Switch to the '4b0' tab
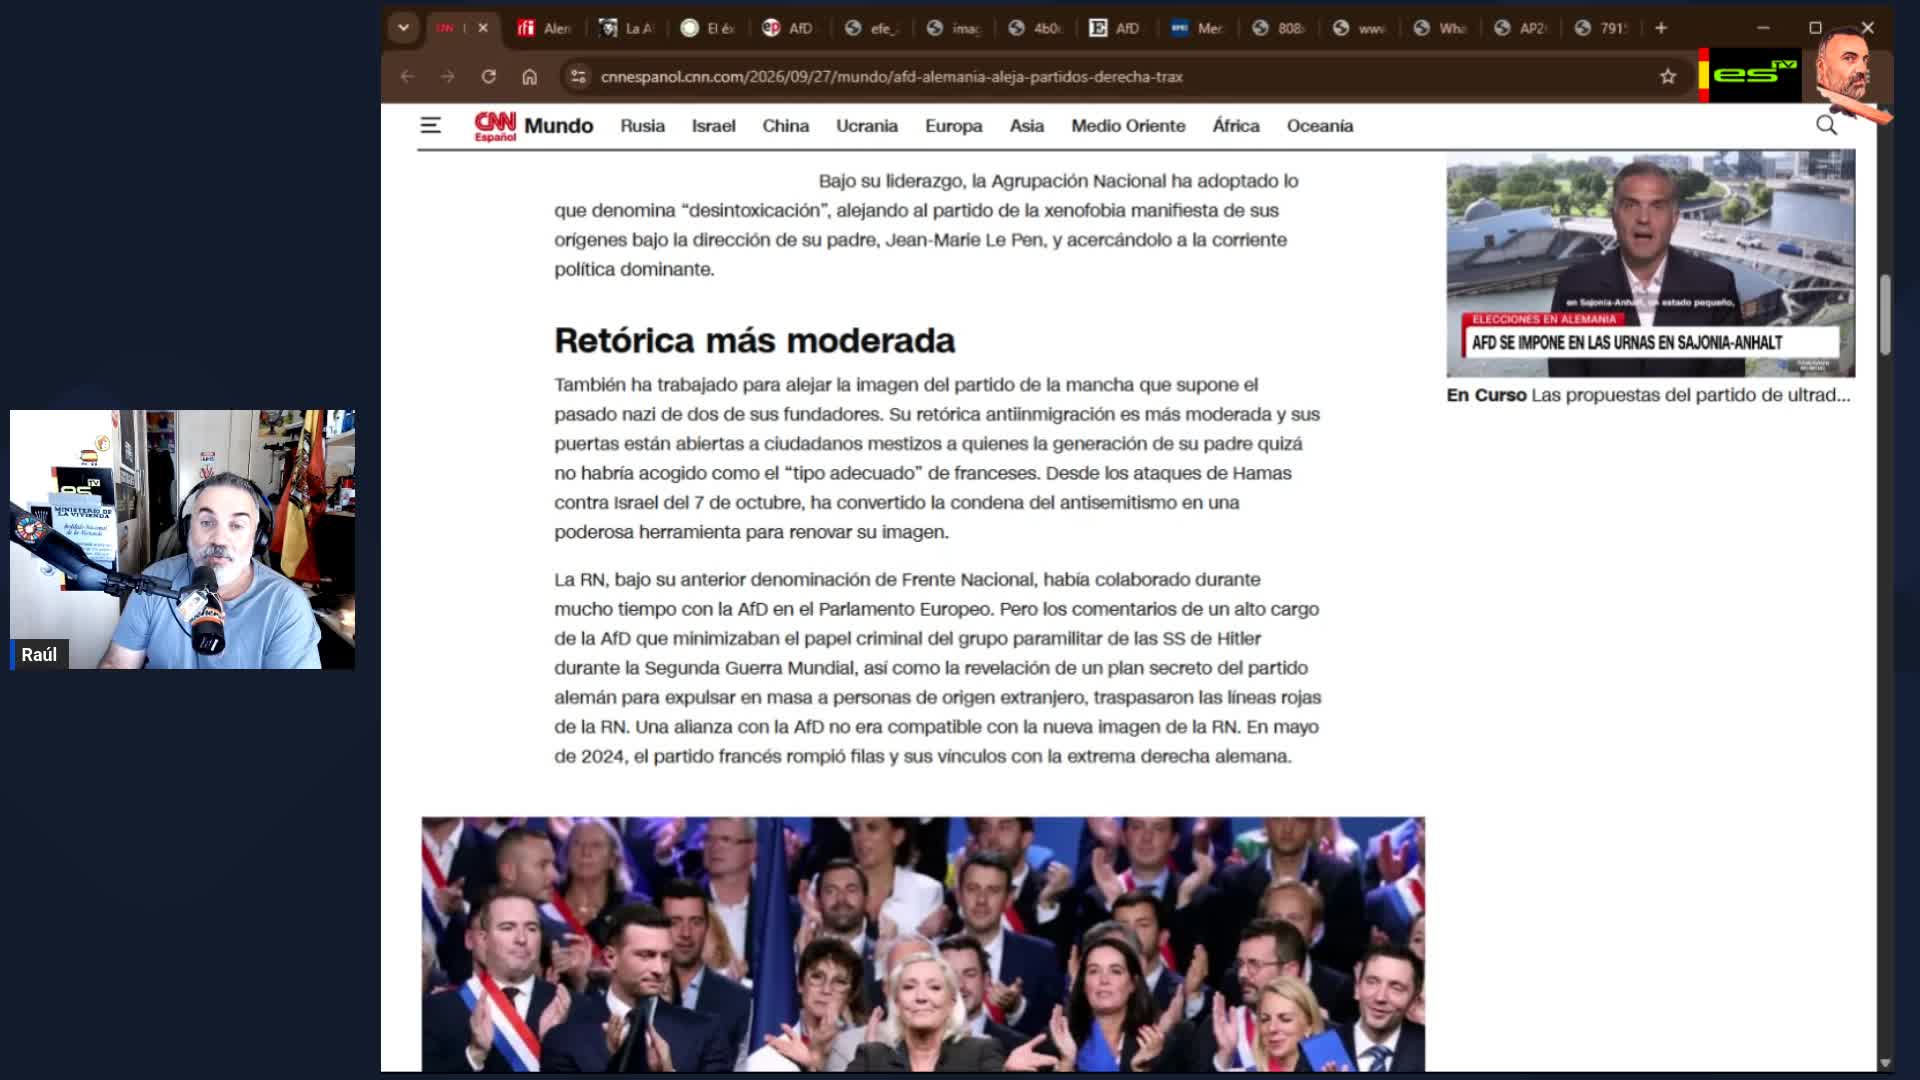The height and width of the screenshot is (1080, 1920). coord(1035,28)
